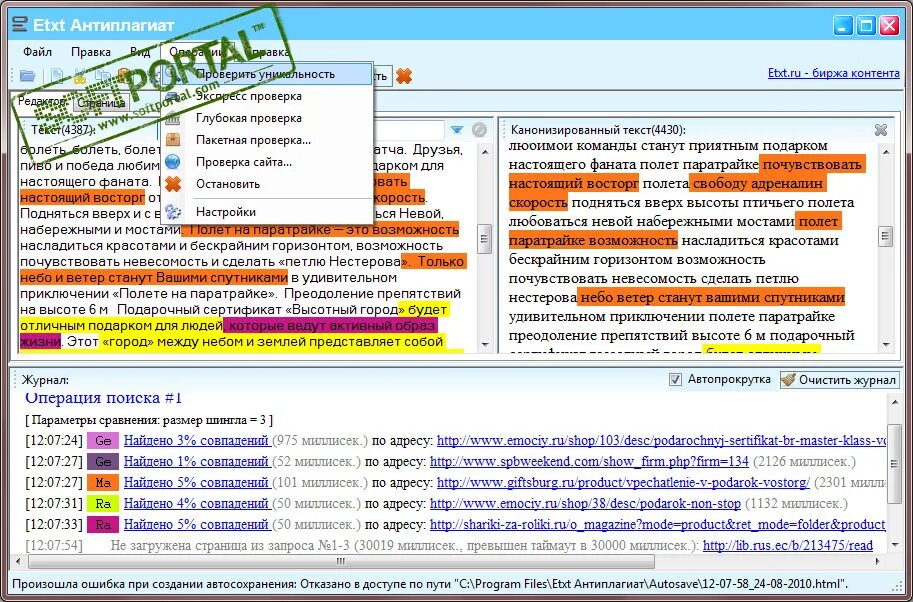Click the red cross icon beside Остановить

coord(173,184)
